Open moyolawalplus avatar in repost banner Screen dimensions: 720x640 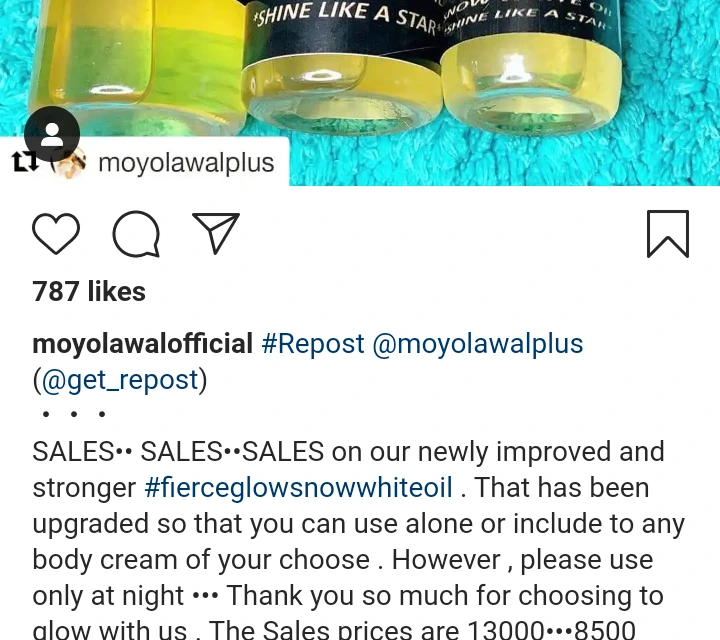(68, 163)
